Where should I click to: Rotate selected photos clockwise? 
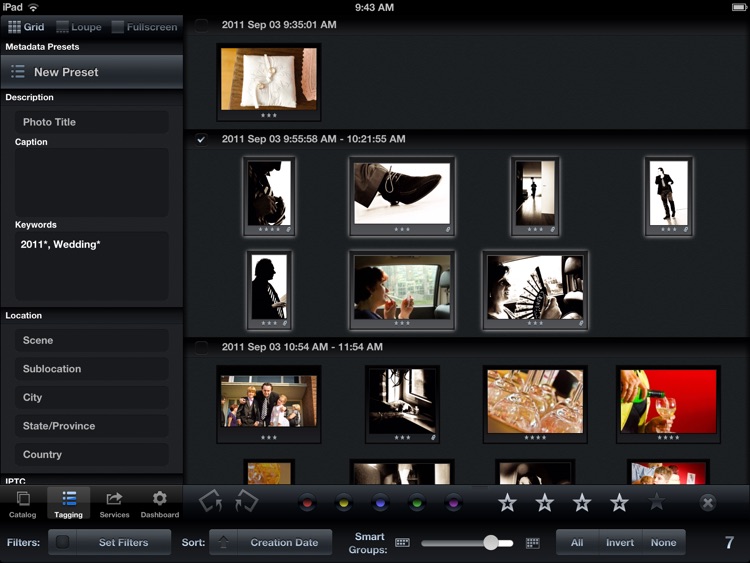pos(246,501)
